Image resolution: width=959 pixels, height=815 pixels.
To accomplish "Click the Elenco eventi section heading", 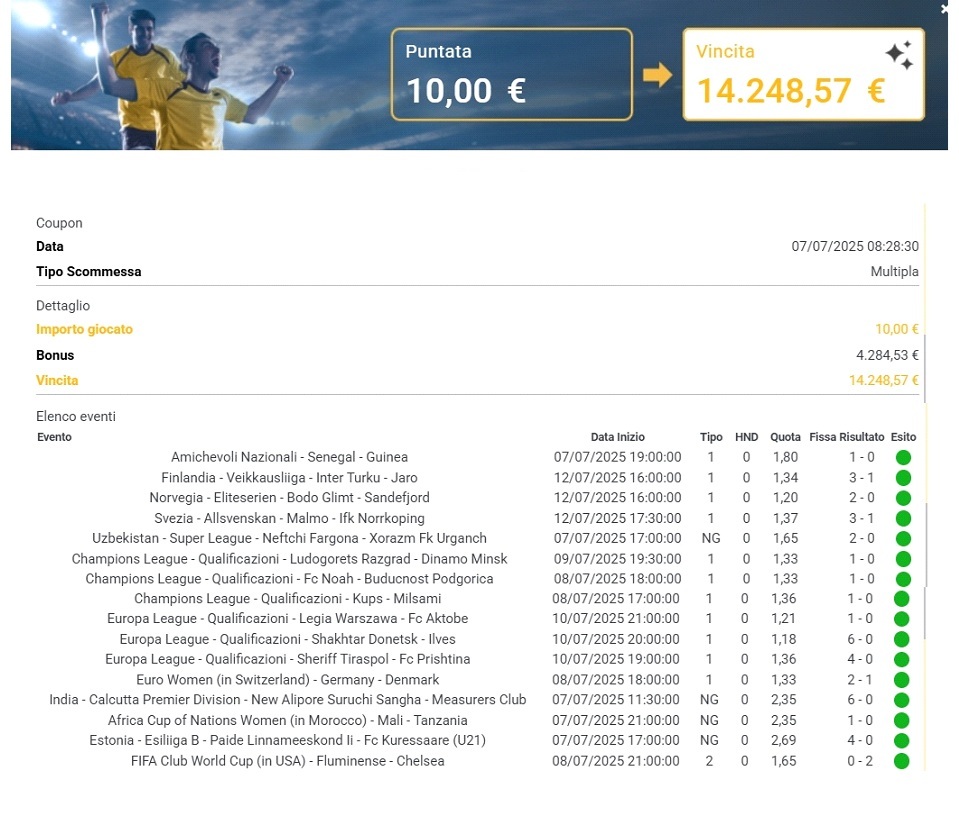I will click(76, 417).
